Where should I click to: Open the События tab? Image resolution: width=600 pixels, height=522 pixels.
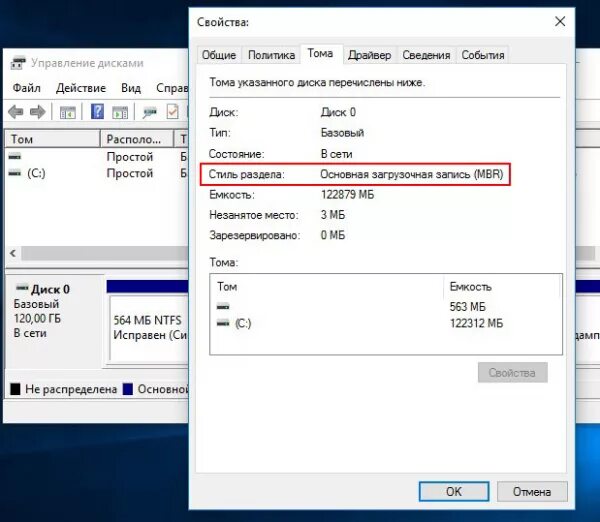(483, 55)
